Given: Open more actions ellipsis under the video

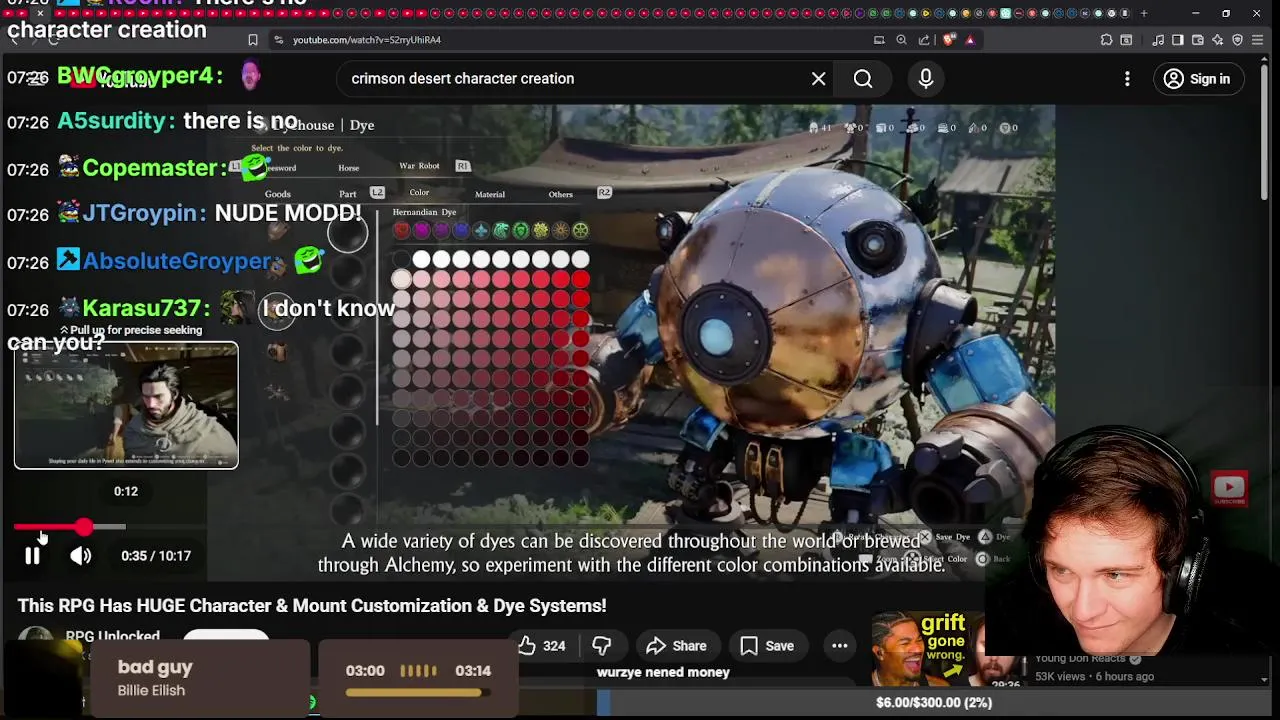Looking at the screenshot, I should [840, 646].
